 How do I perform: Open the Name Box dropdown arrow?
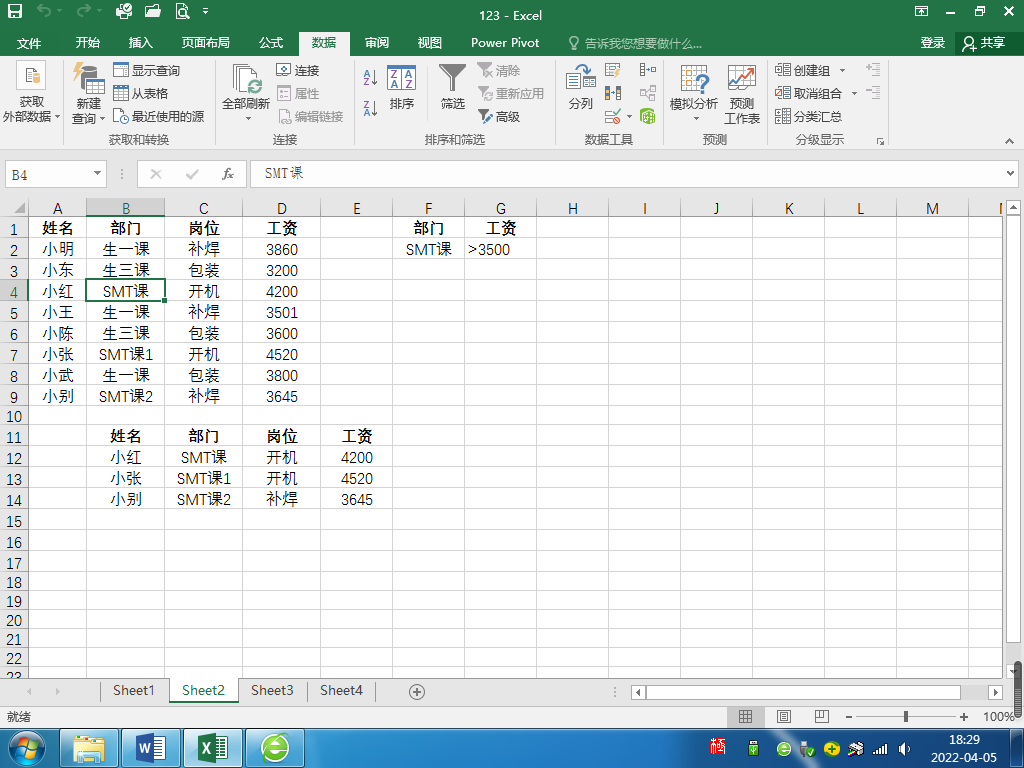click(97, 174)
